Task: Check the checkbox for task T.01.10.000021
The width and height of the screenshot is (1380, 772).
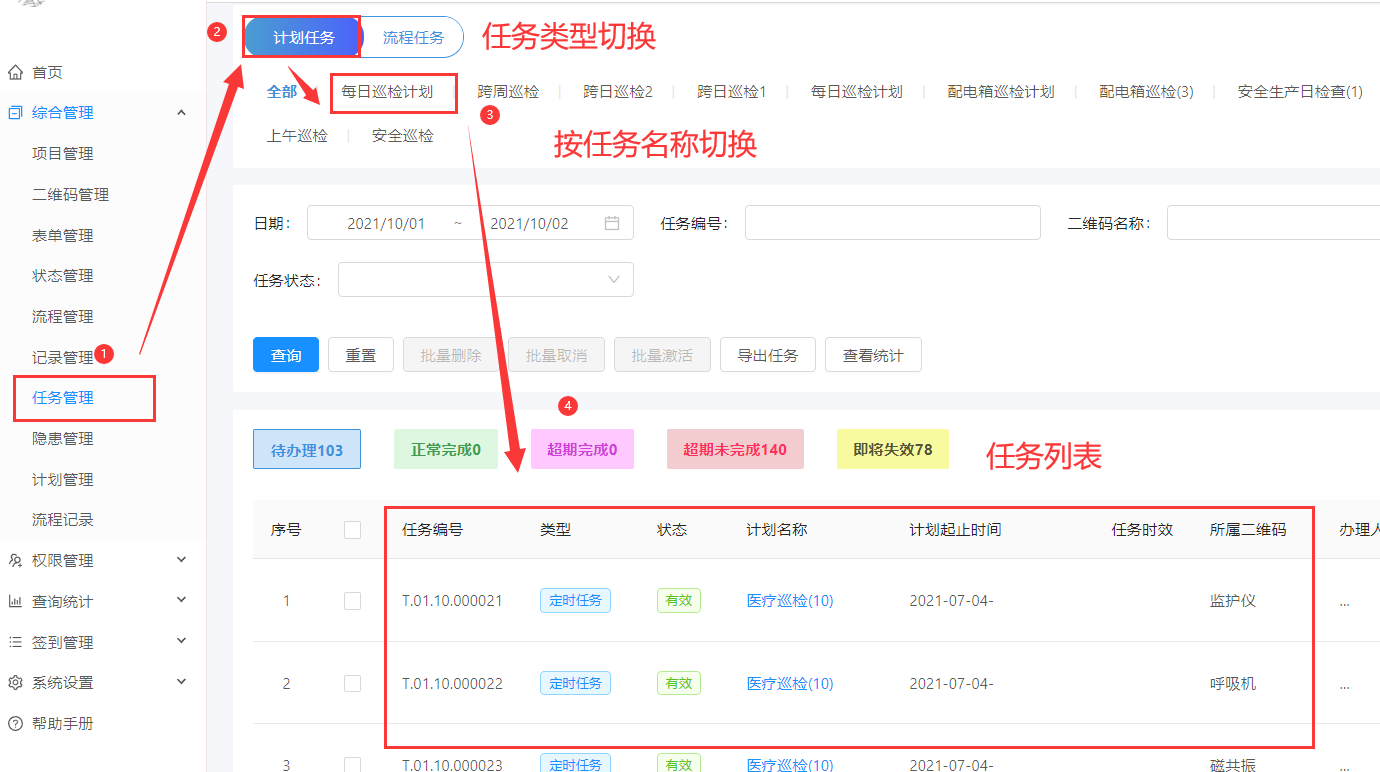Action: coord(352,600)
